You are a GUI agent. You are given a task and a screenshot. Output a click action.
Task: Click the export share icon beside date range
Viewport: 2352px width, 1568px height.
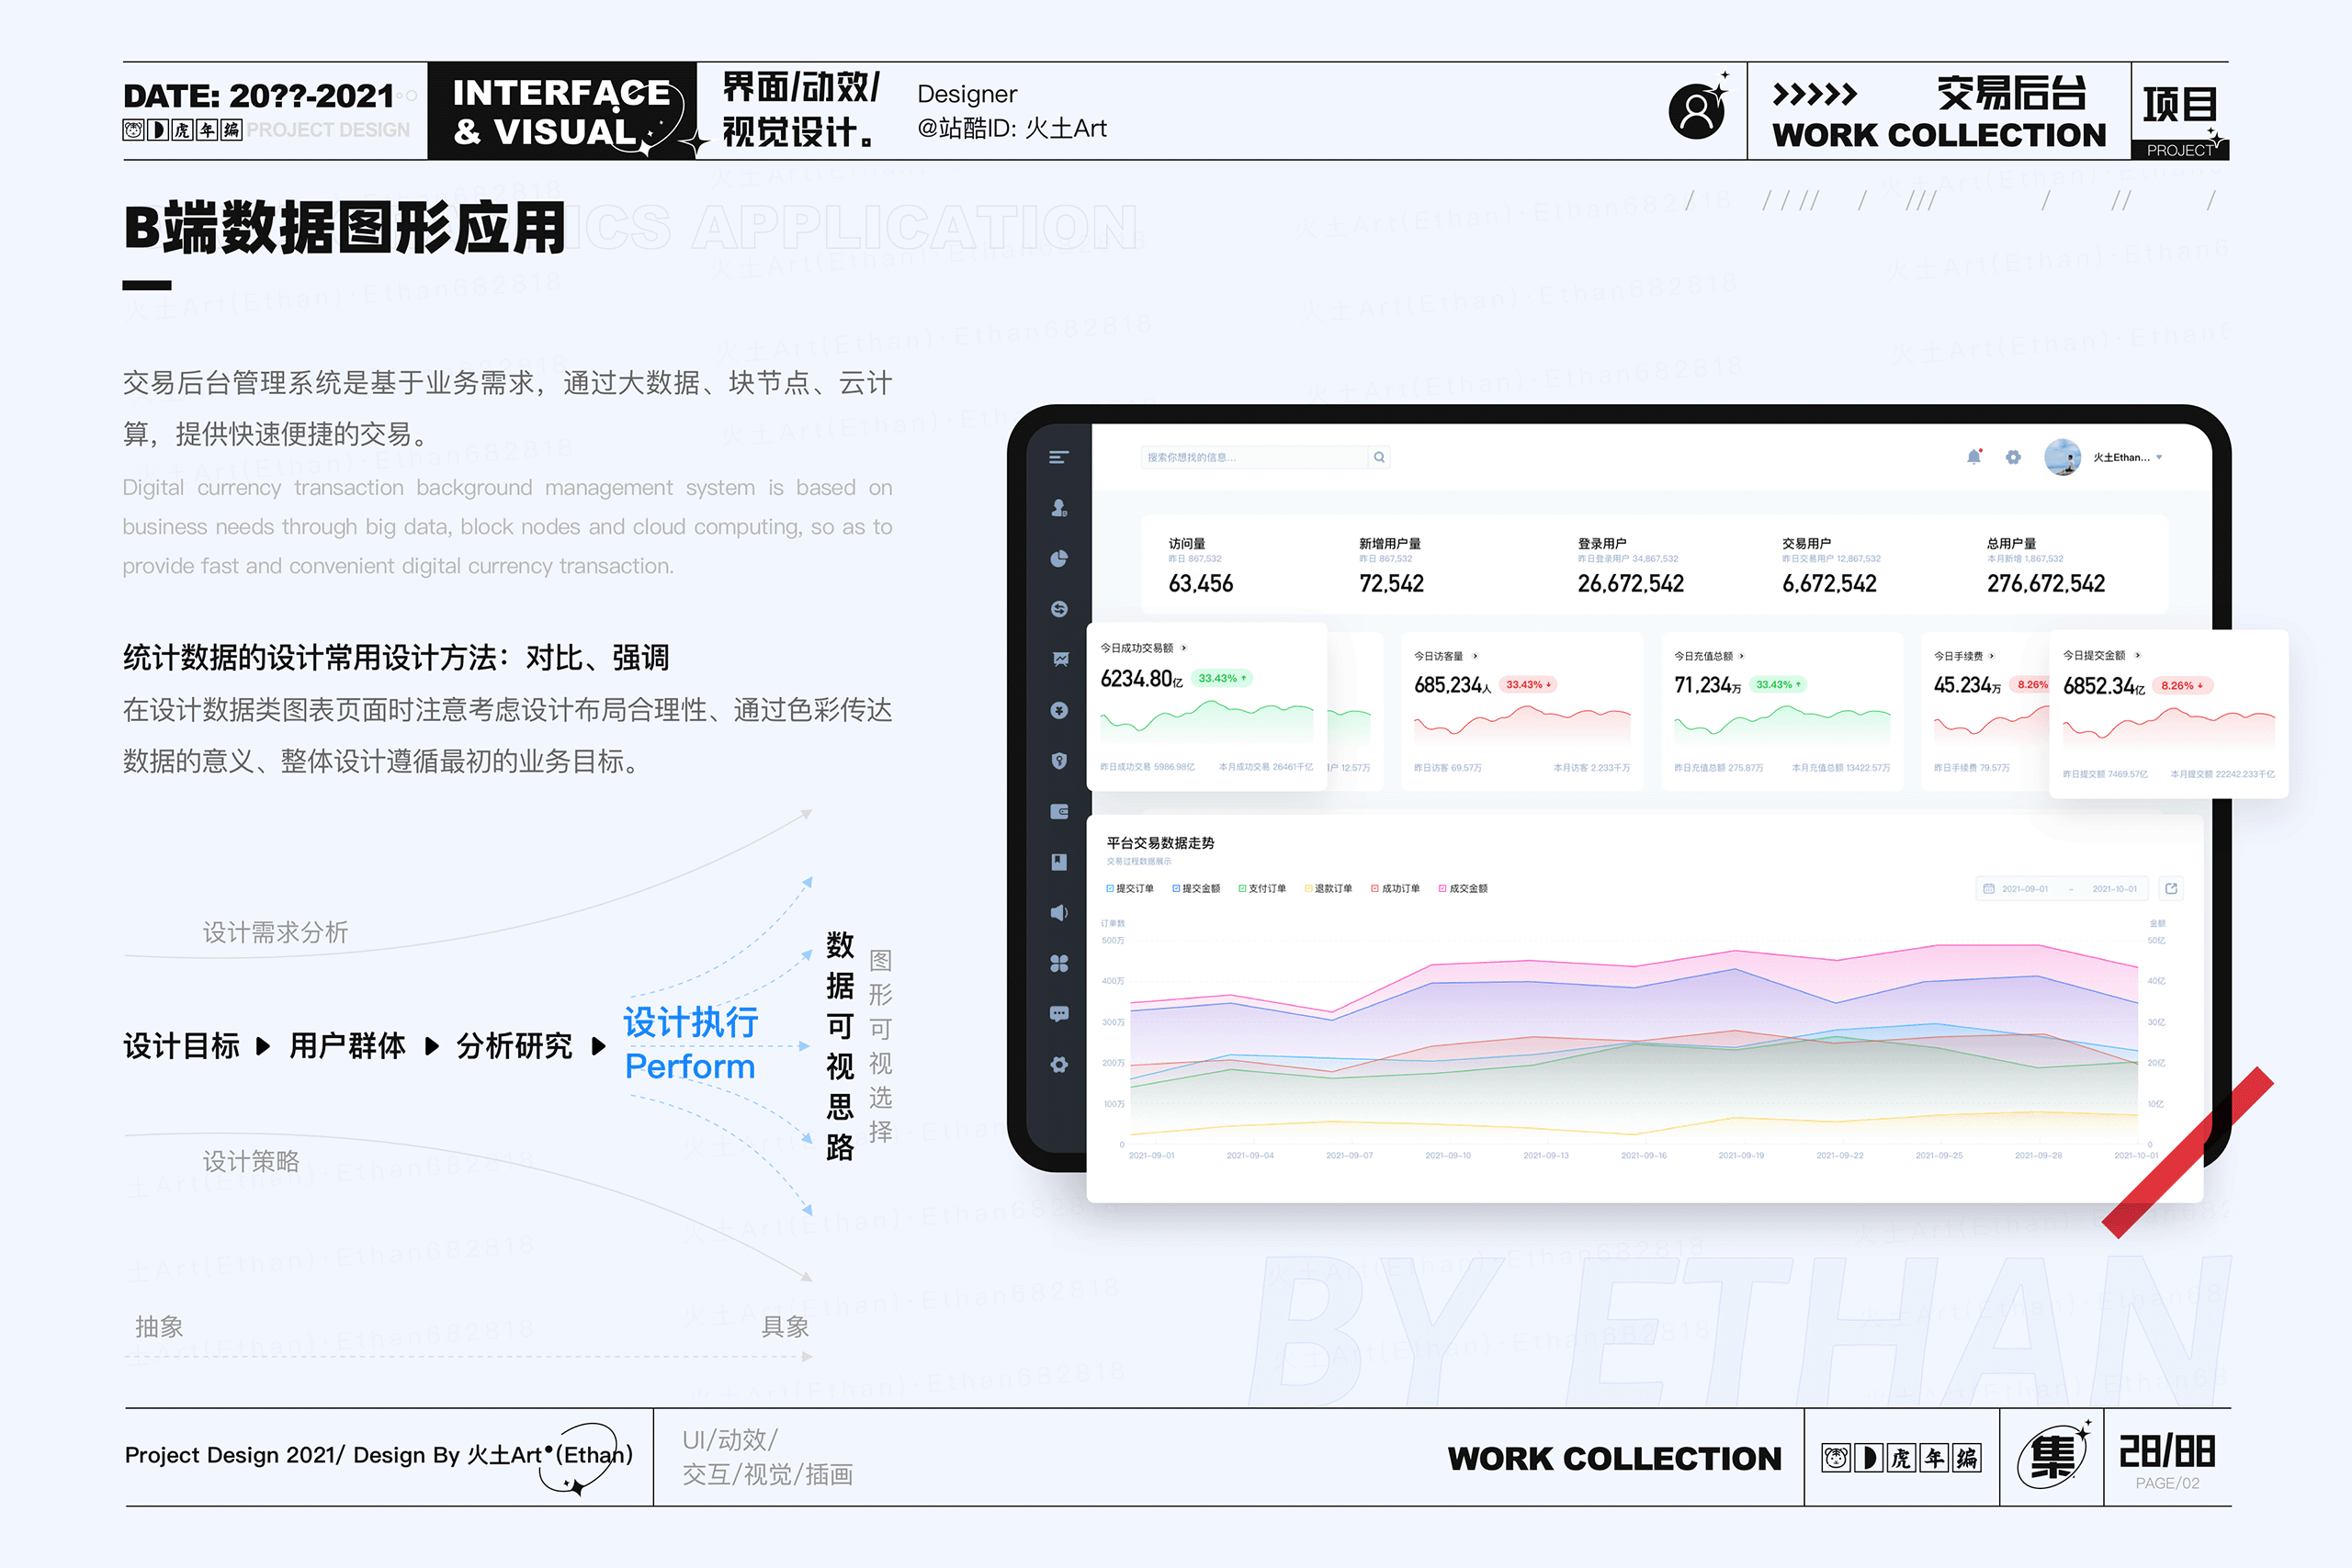coord(2171,888)
